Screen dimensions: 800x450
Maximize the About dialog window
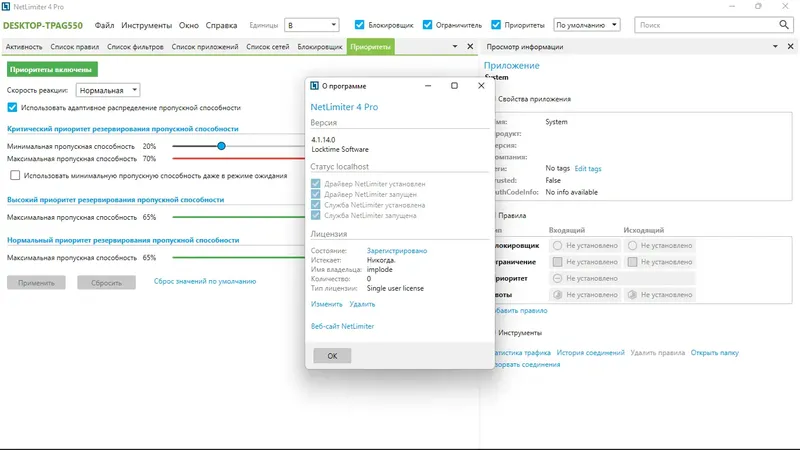[454, 86]
